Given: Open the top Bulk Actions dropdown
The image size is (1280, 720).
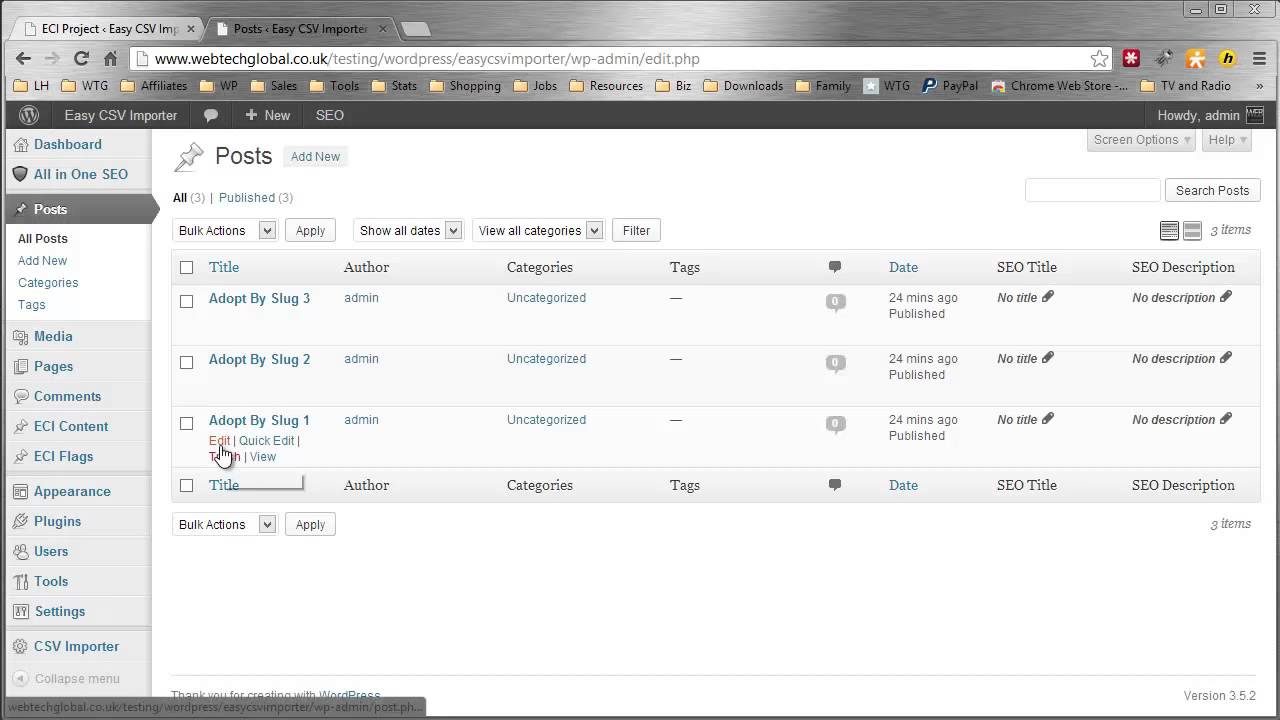Looking at the screenshot, I should coord(224,231).
